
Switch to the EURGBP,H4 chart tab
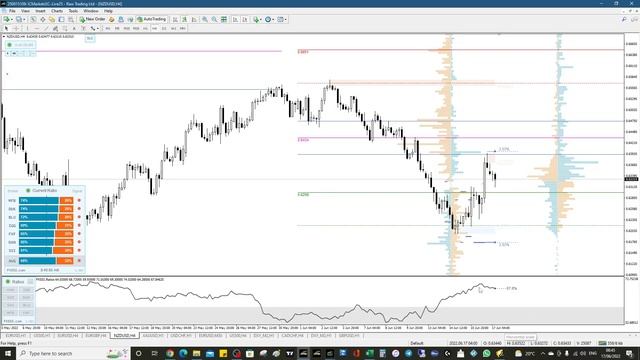coord(96,336)
